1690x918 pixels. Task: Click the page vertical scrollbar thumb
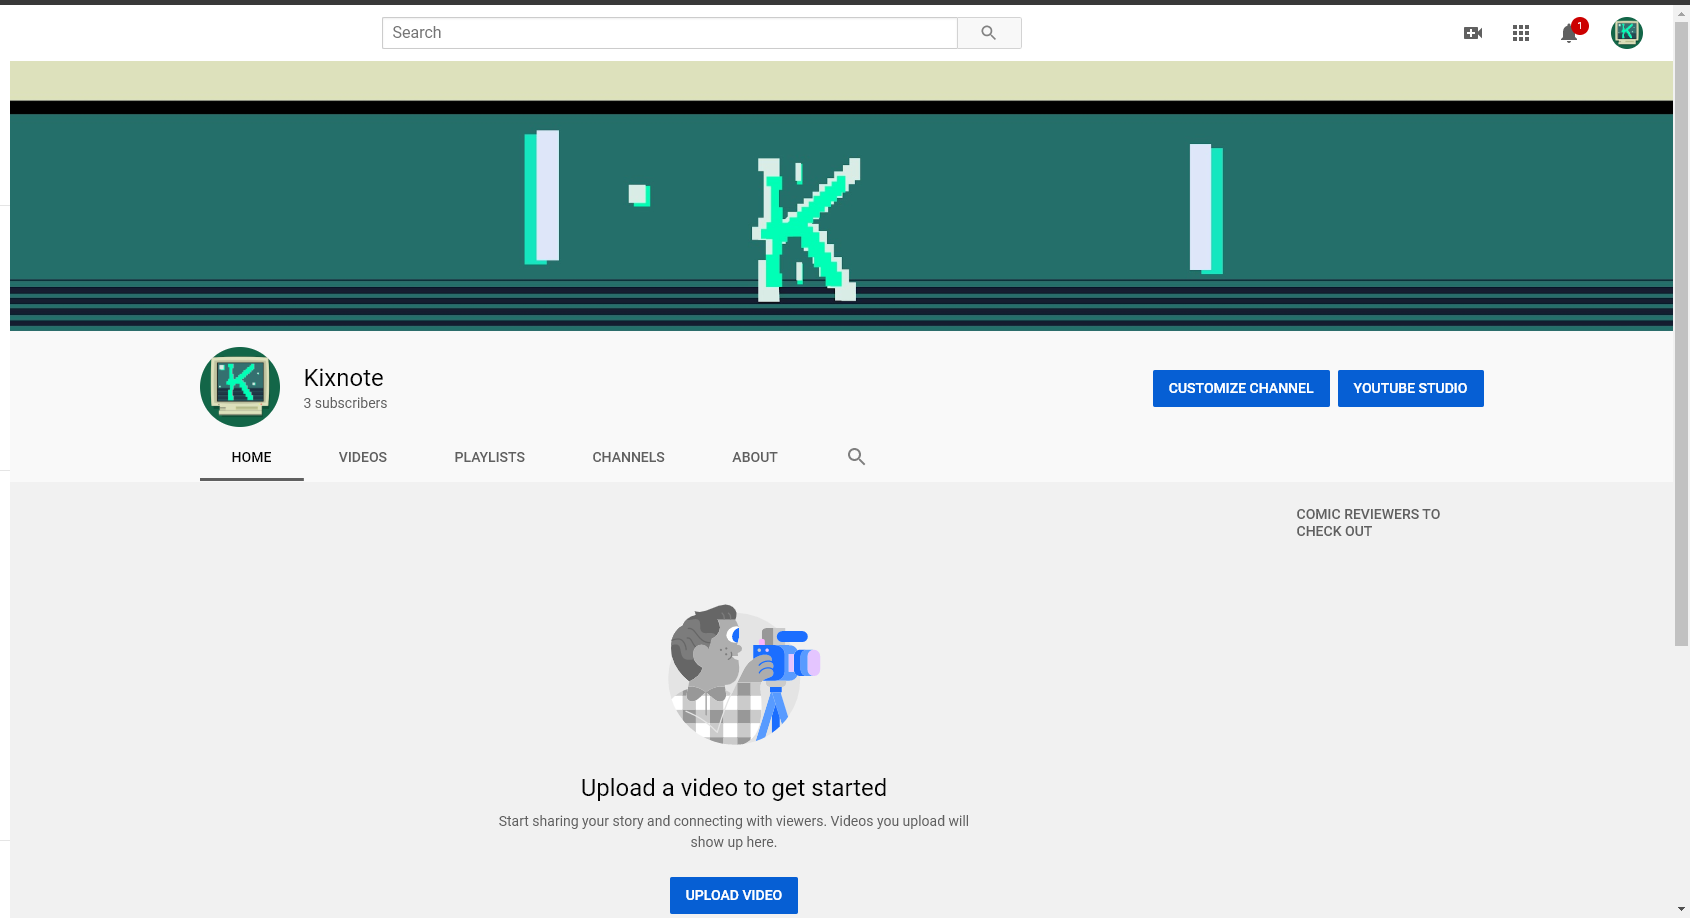[x=1682, y=333]
